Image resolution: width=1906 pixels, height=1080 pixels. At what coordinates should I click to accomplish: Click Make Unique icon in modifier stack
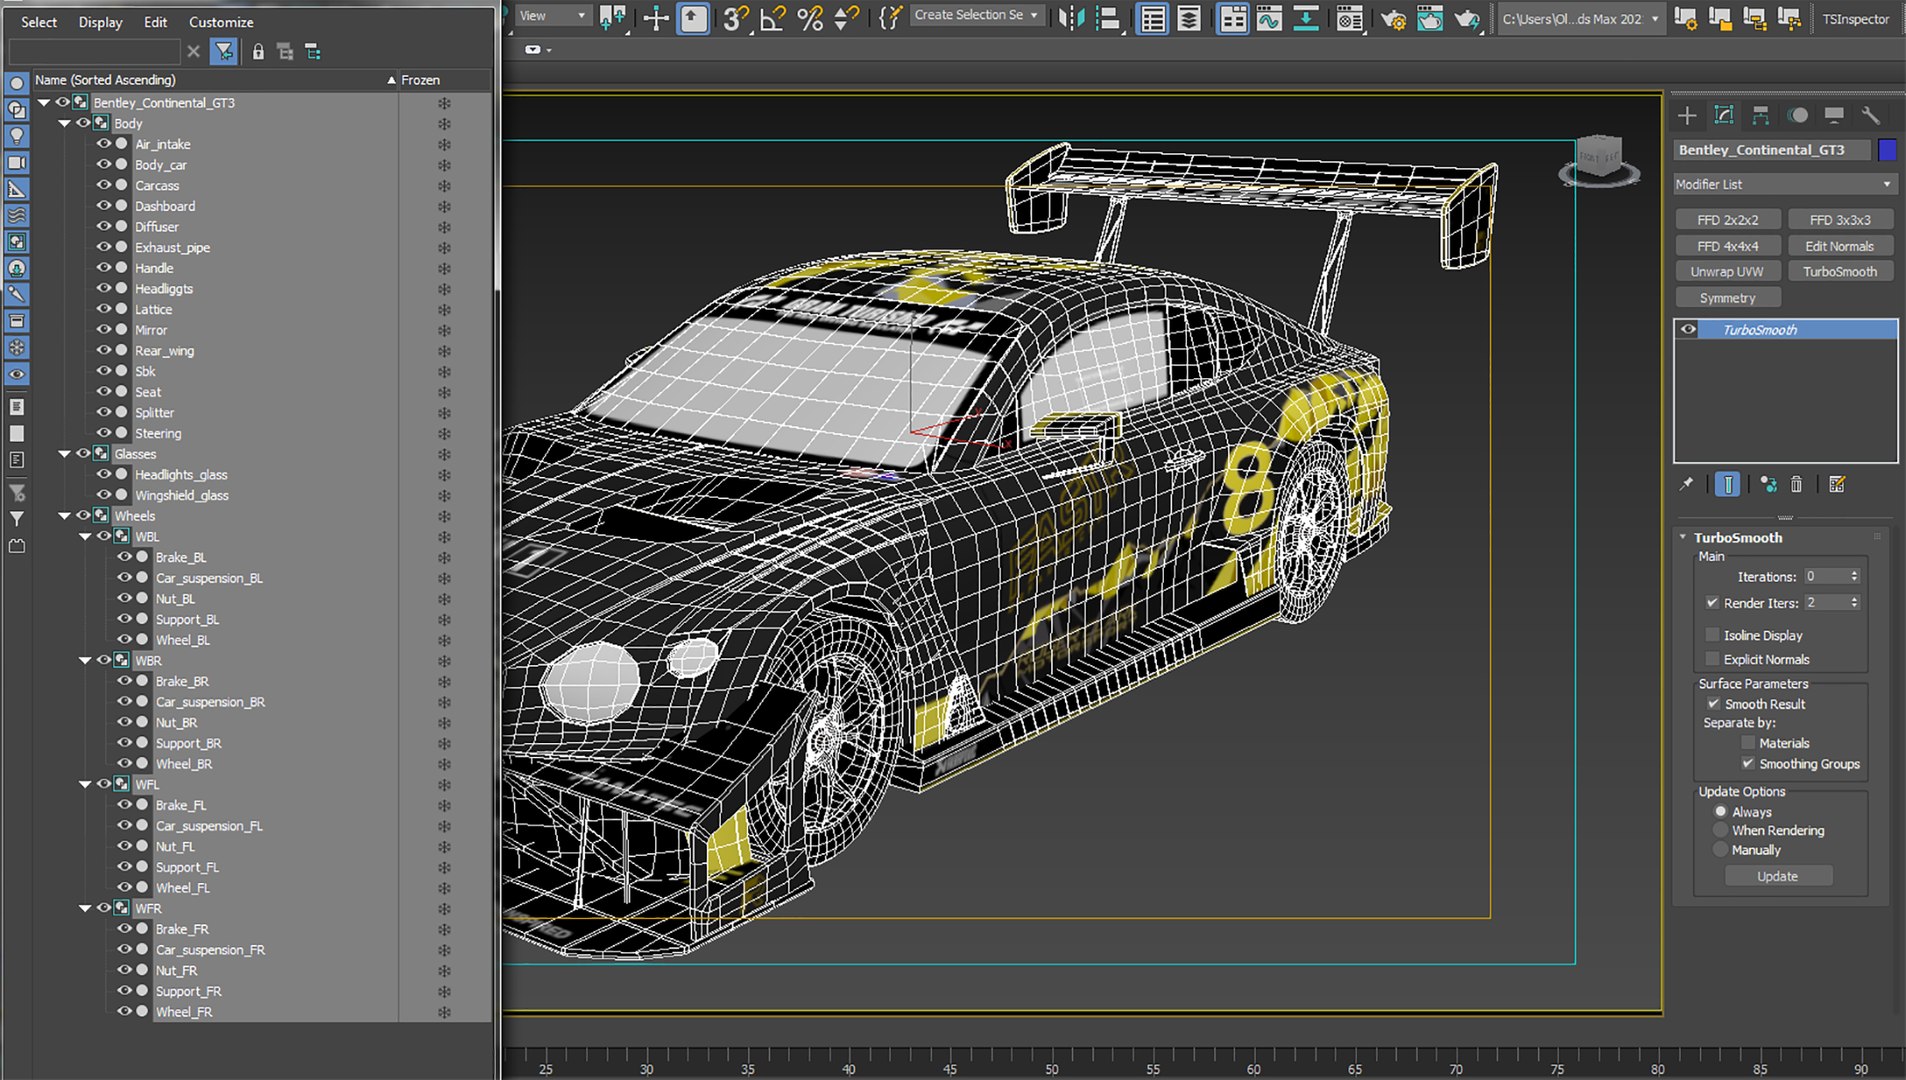1768,484
